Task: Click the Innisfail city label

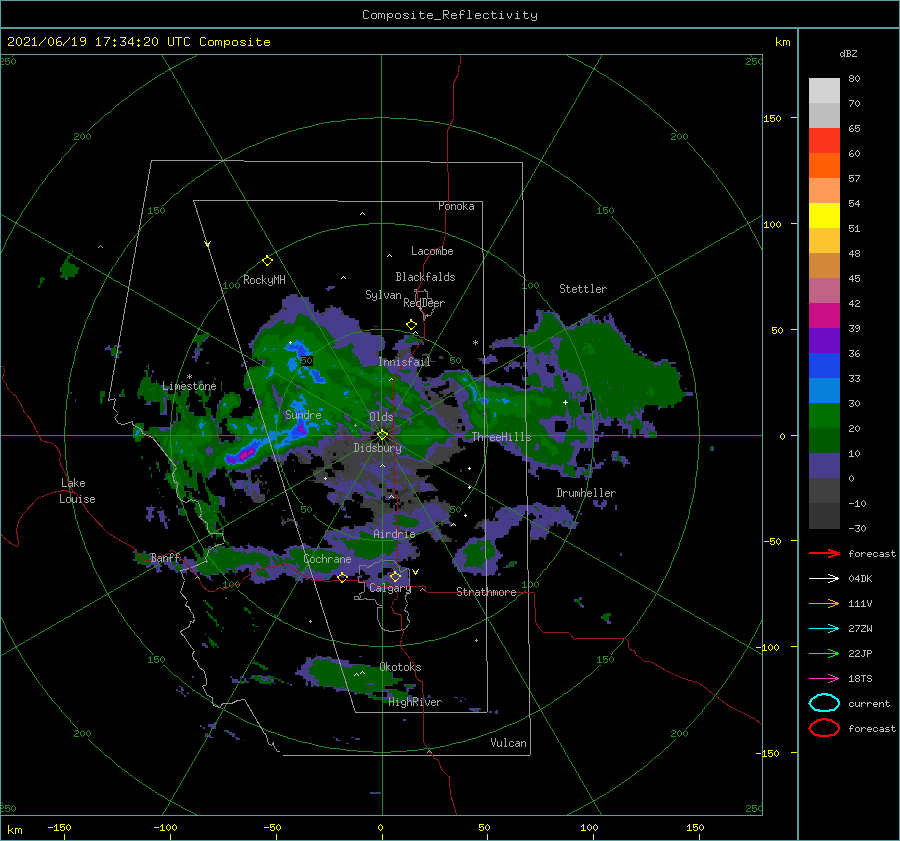Action: [x=404, y=362]
